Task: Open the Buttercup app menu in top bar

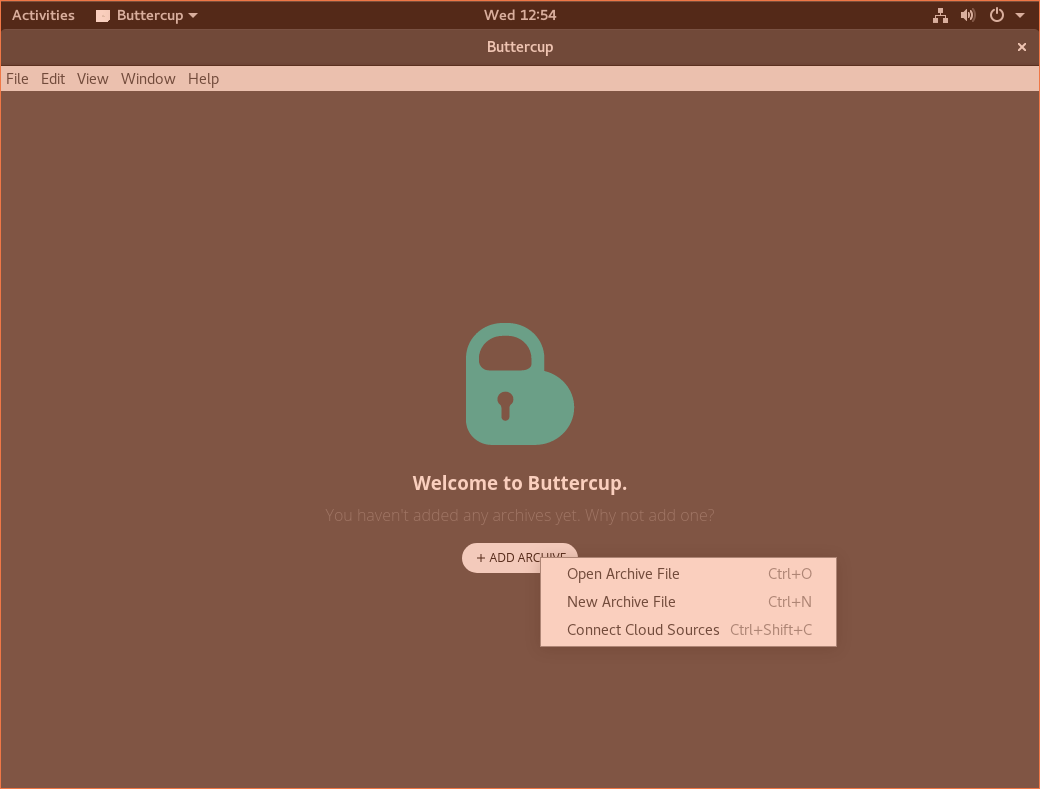Action: pyautogui.click(x=147, y=15)
